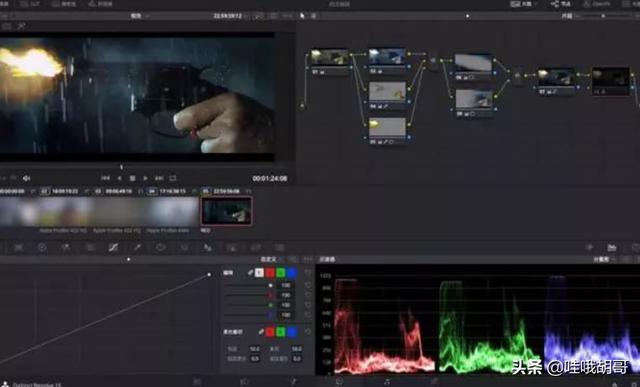
Task: Toggle the blue soft clip channel button
Action: pyautogui.click(x=291, y=332)
